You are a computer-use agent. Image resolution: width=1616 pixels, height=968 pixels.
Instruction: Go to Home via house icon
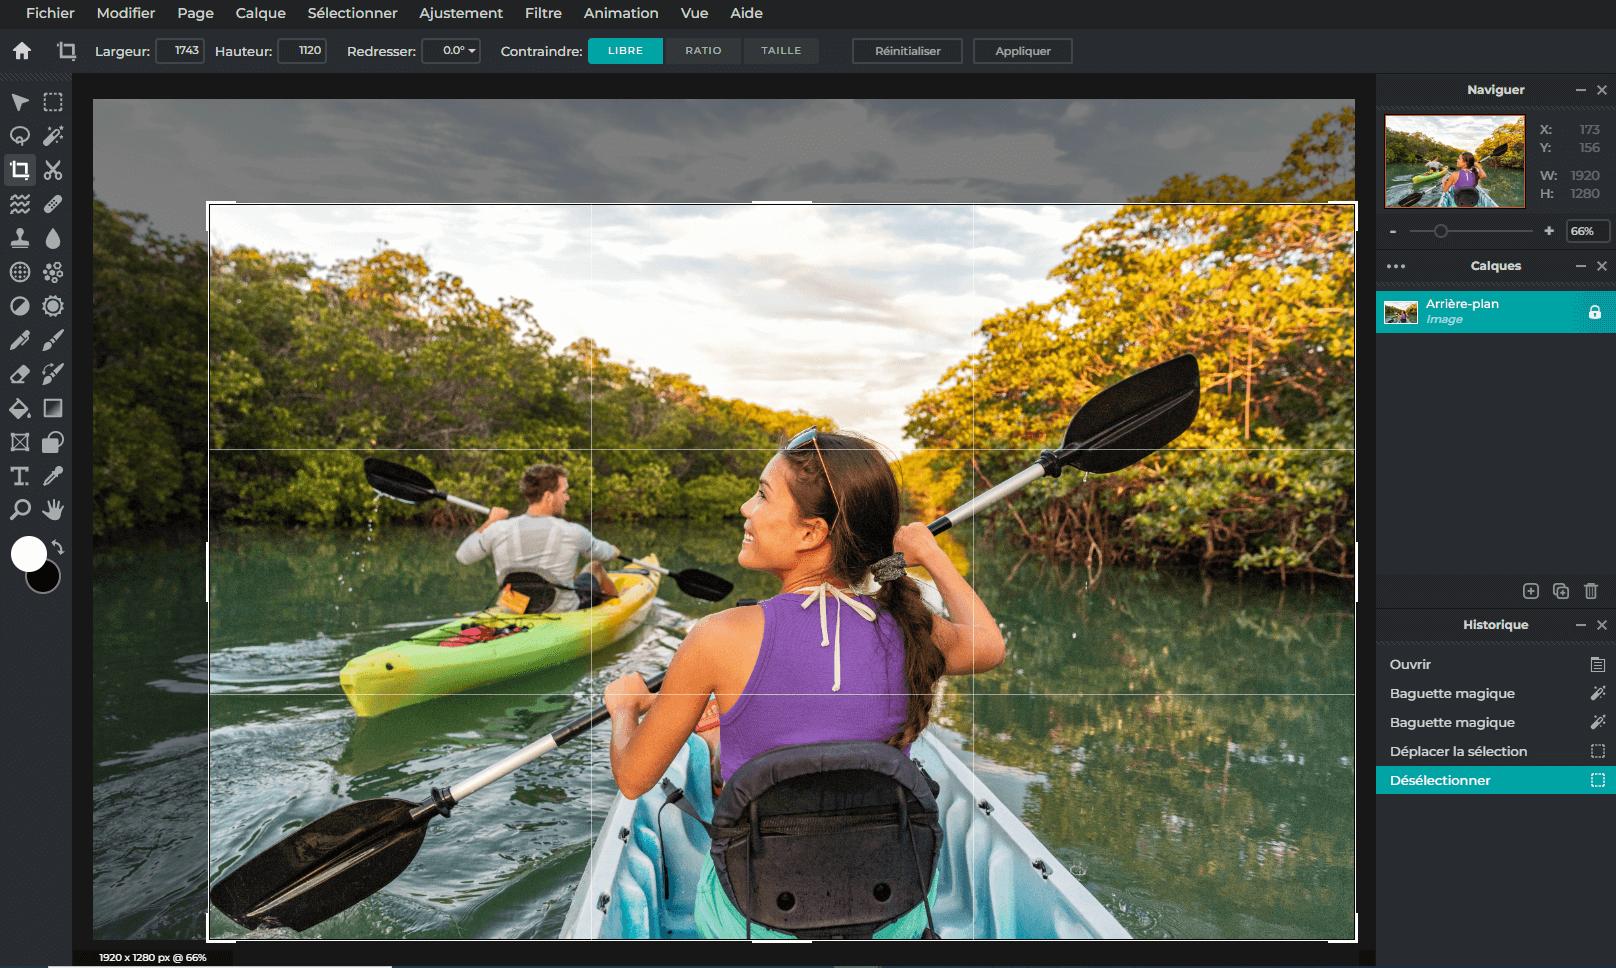pos(22,51)
